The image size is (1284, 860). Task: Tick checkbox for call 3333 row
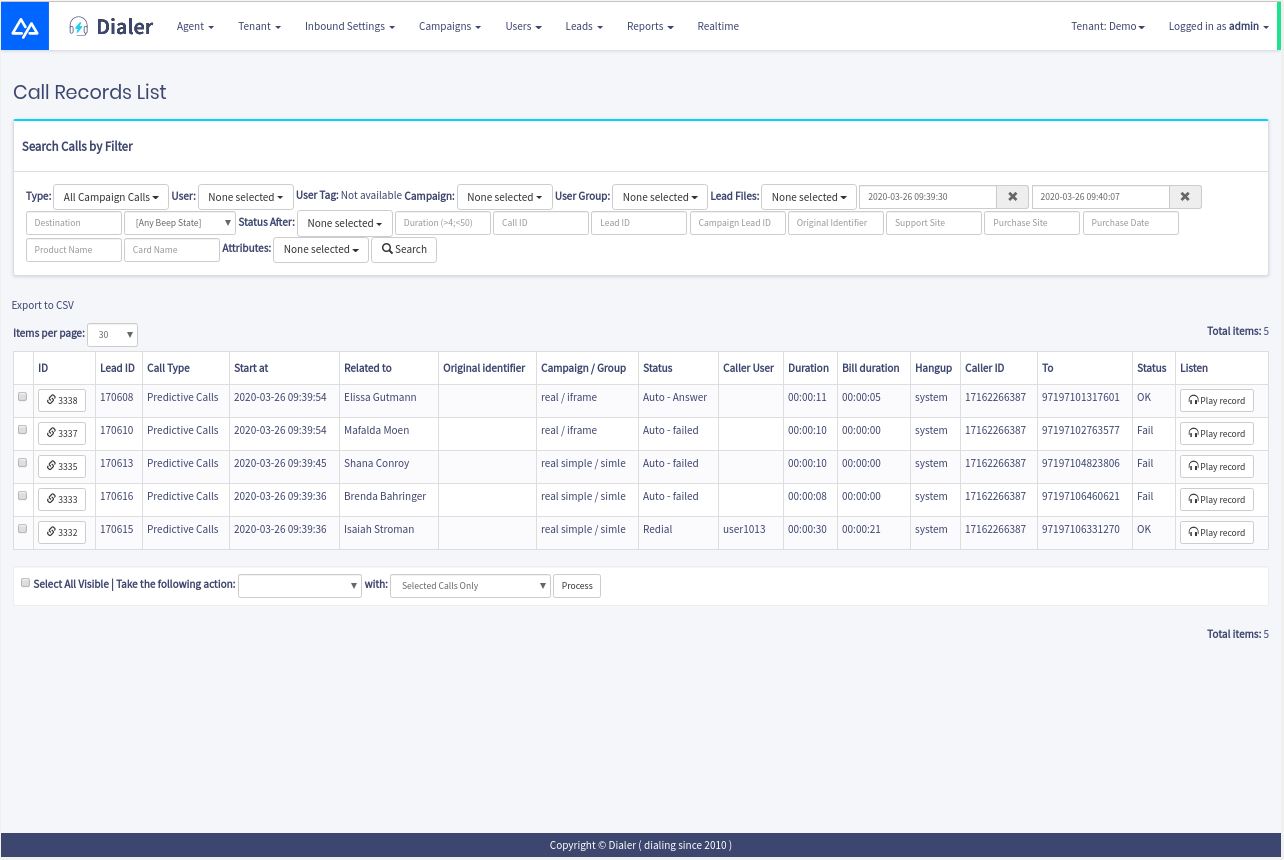23,496
